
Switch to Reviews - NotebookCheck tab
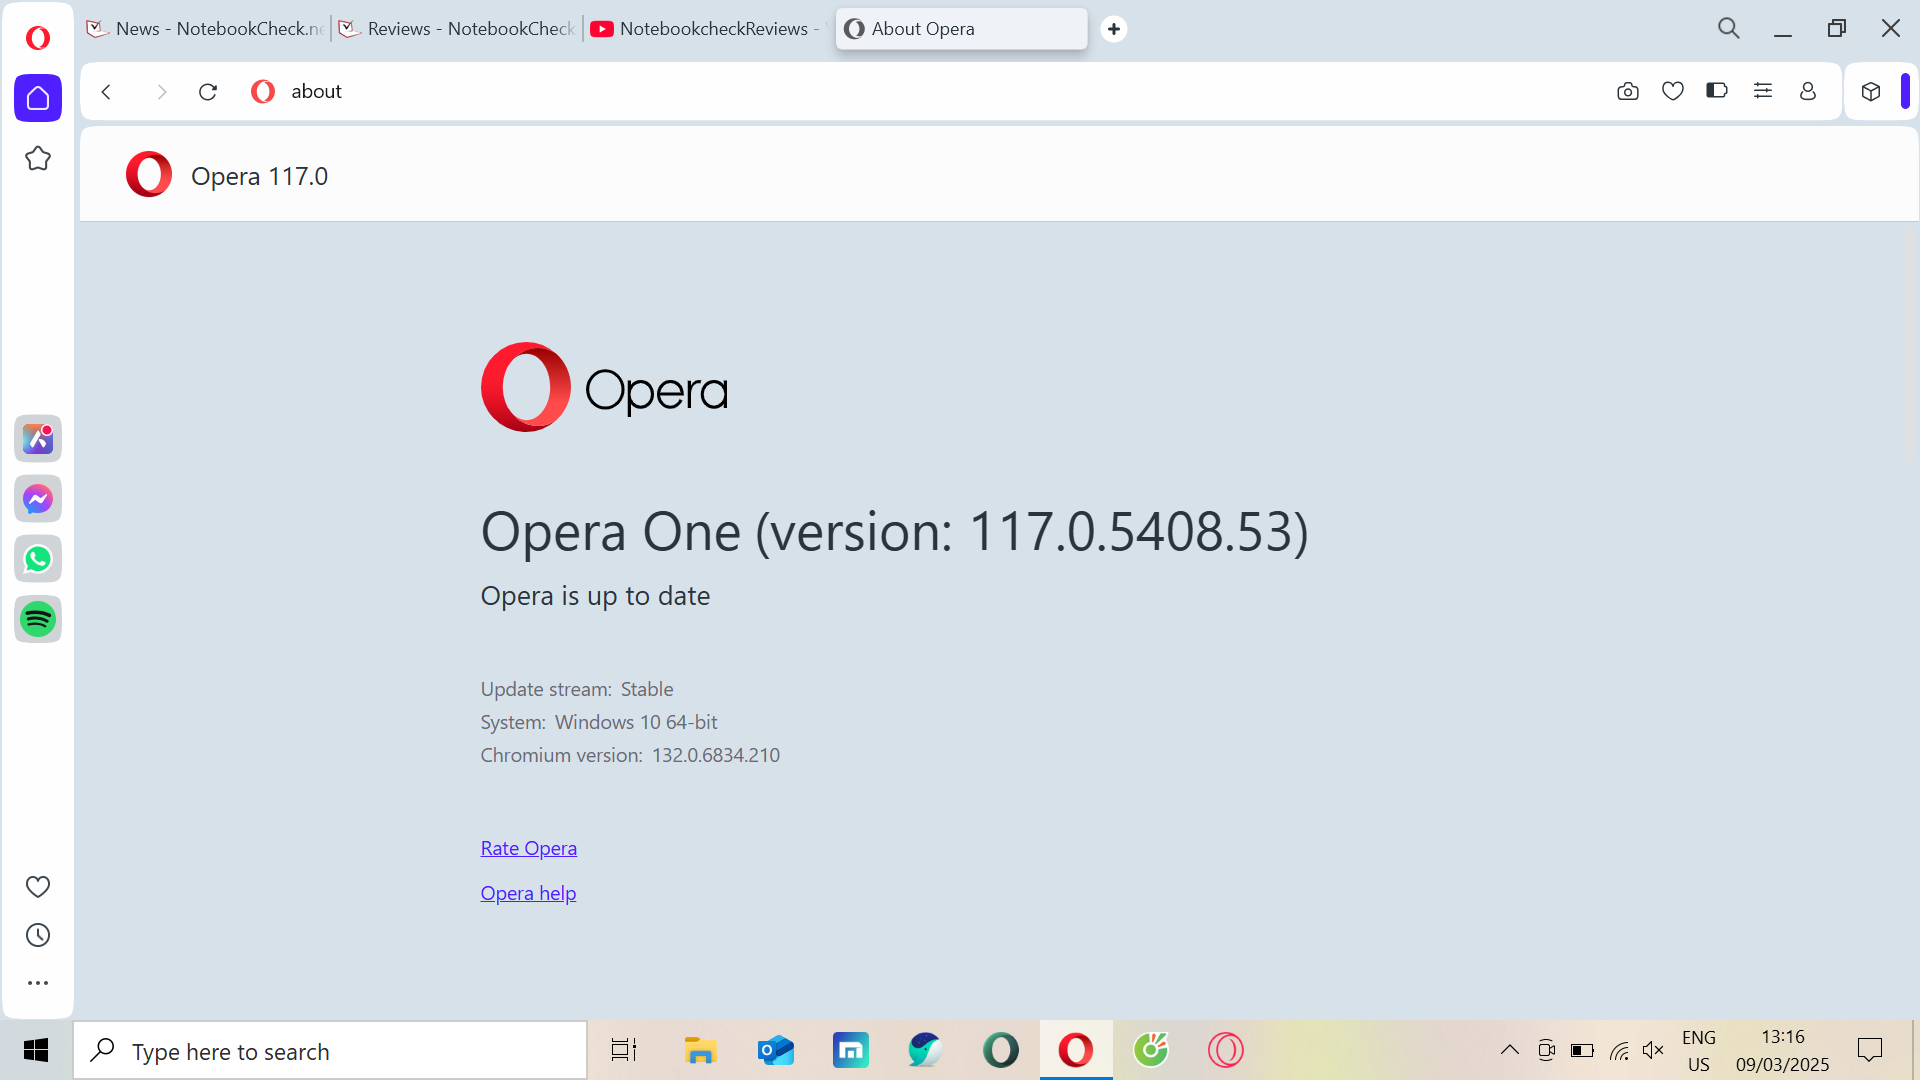click(458, 29)
